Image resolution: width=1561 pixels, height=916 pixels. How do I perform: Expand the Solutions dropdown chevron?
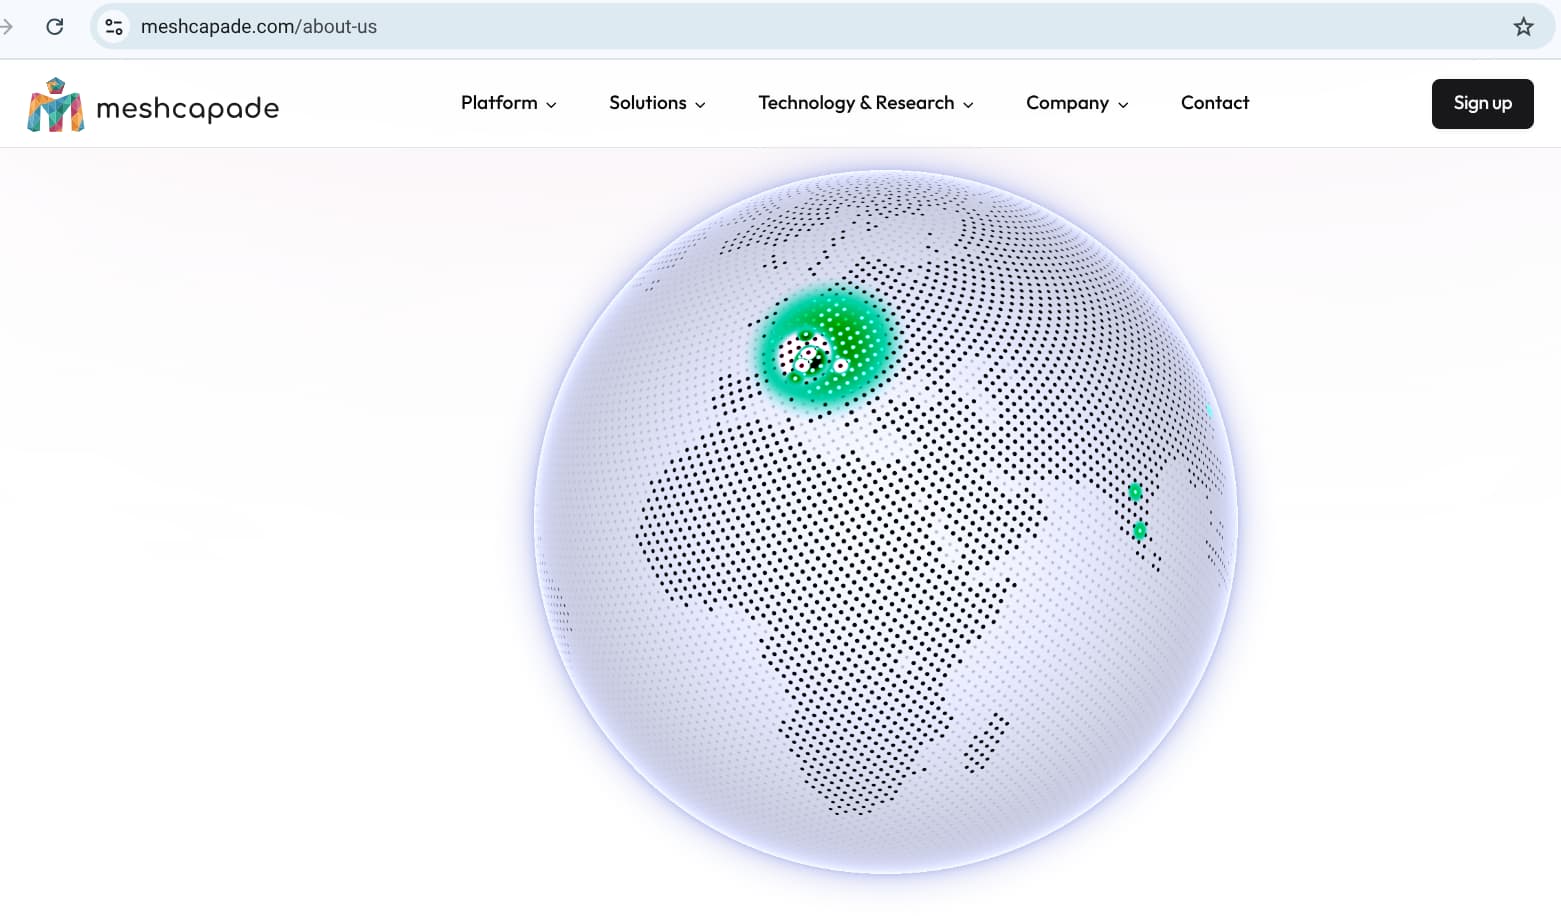tap(700, 105)
